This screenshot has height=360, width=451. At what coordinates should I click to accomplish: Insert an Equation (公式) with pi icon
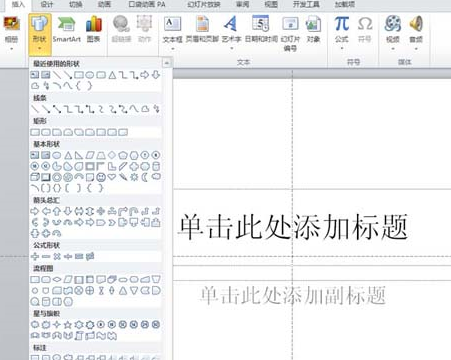[x=342, y=33]
